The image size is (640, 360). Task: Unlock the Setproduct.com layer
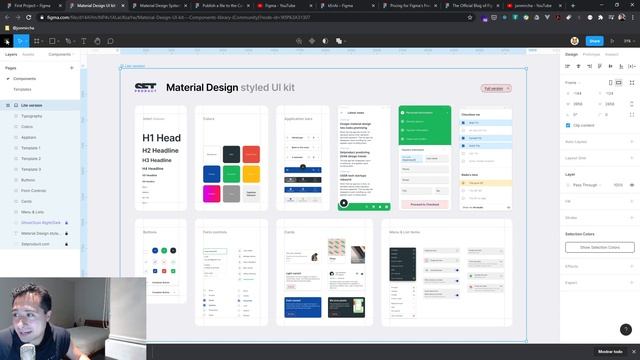67,244
